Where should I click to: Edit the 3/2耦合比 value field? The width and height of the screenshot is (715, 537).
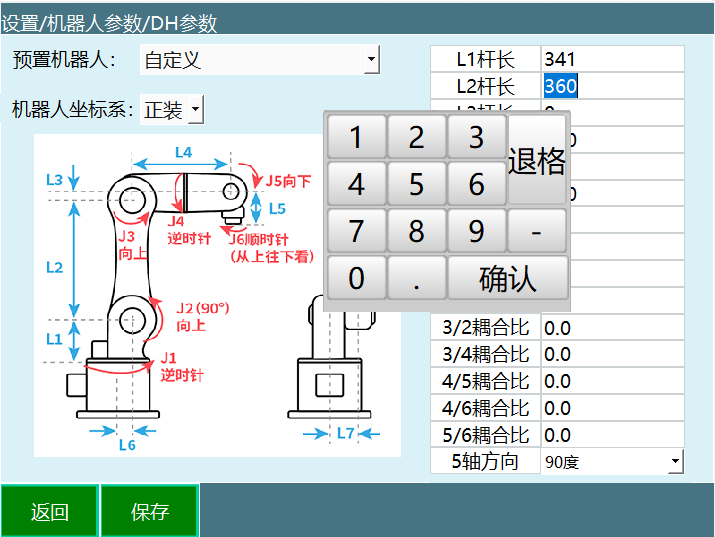(x=611, y=328)
